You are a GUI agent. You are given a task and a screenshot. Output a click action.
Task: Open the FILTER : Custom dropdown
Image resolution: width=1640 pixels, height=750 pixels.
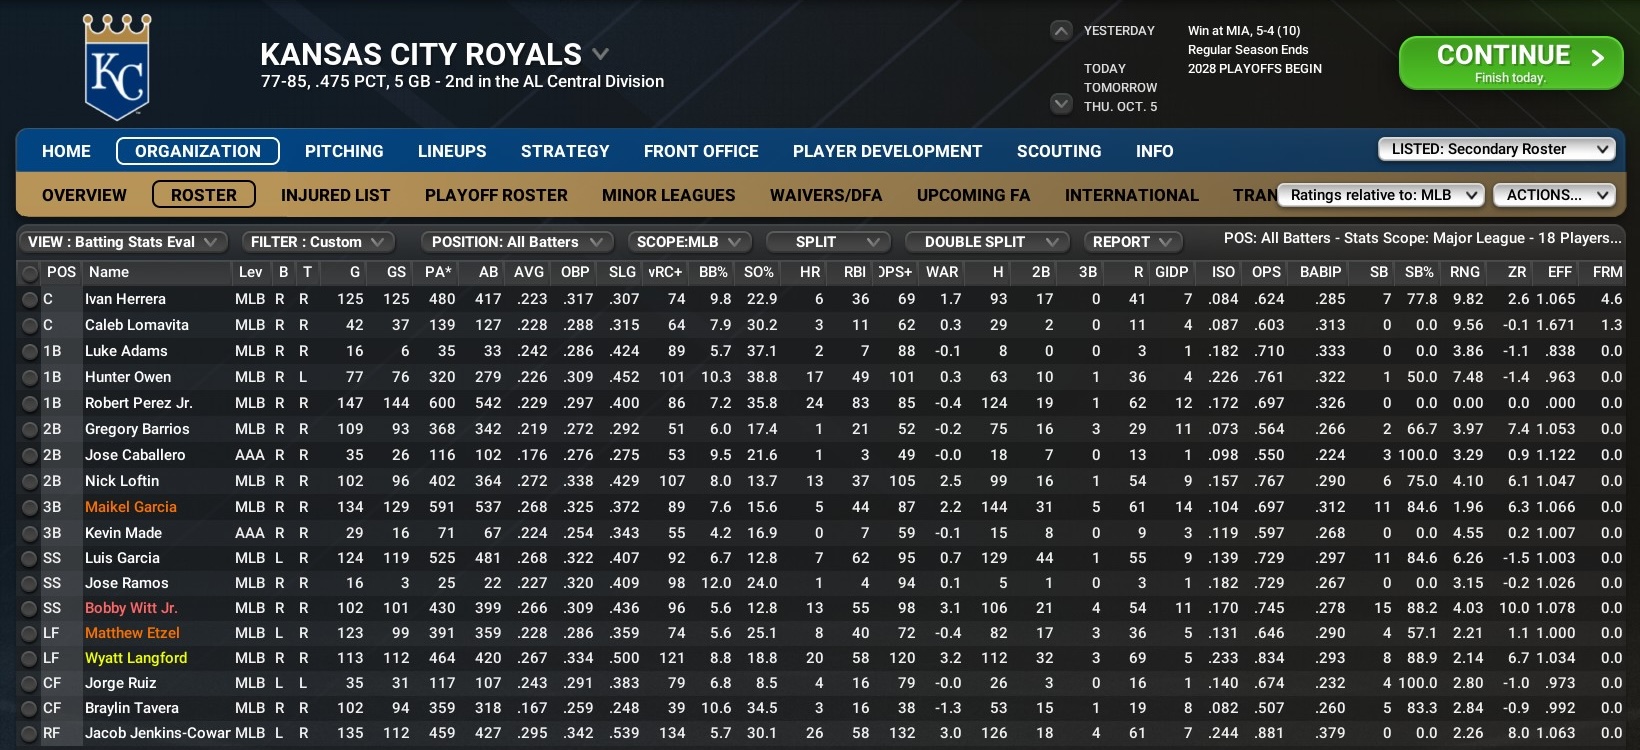(318, 242)
